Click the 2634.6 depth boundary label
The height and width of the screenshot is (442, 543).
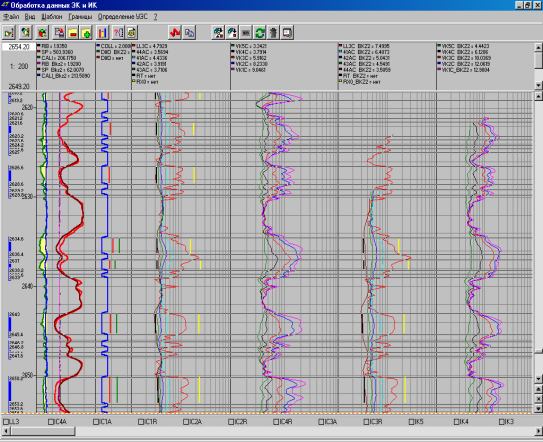(16, 239)
